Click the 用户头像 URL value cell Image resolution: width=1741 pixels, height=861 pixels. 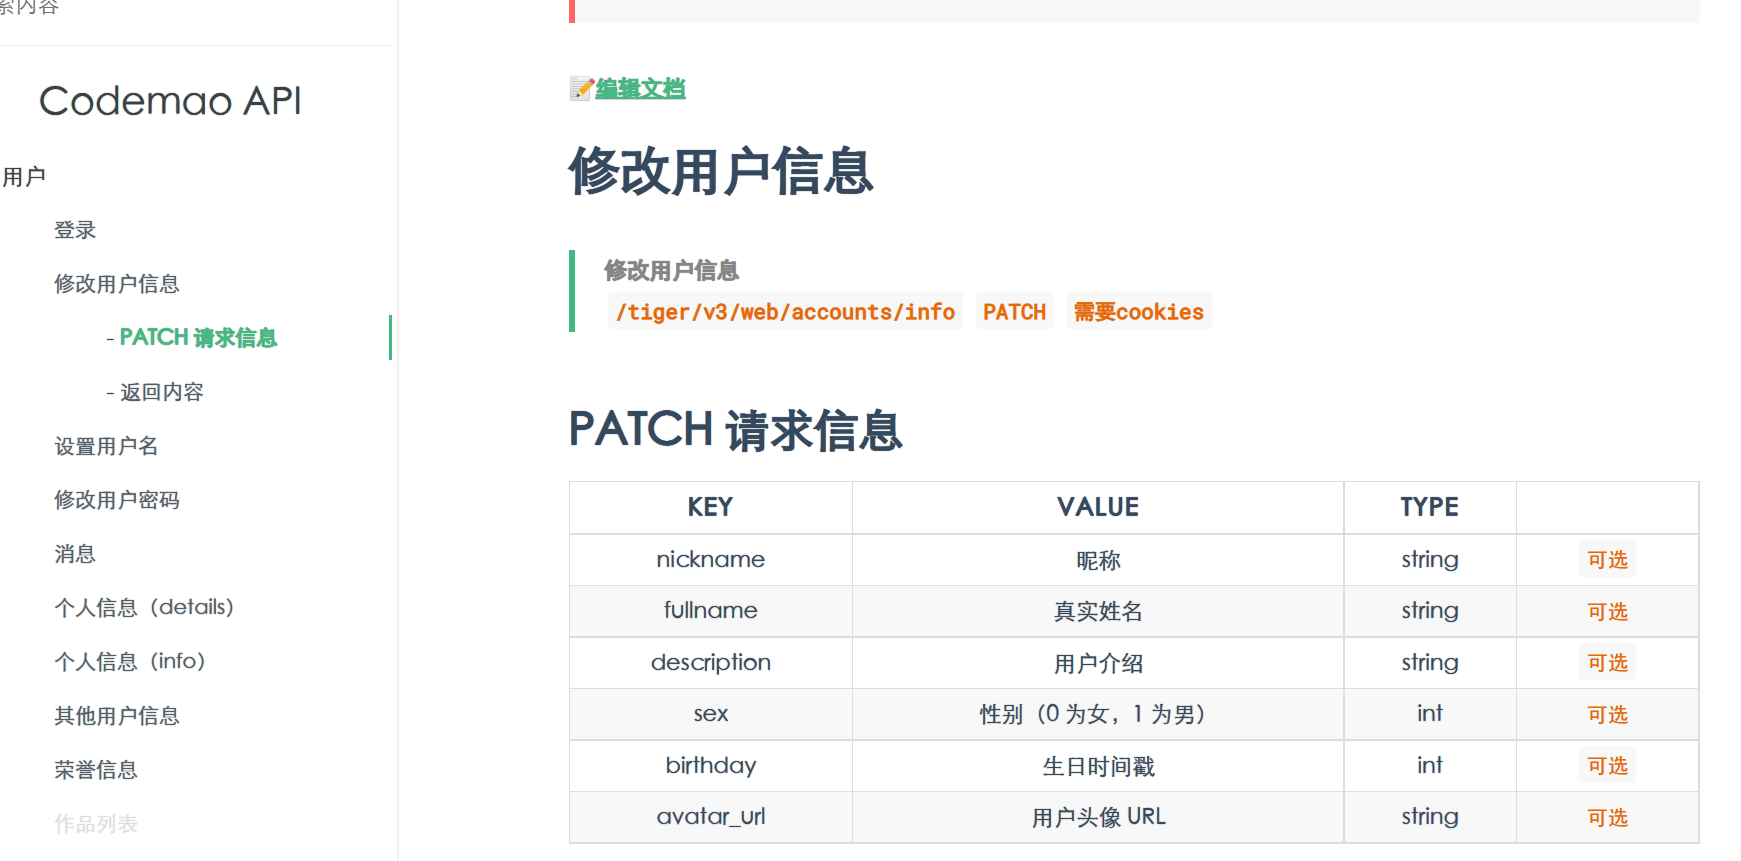click(1098, 817)
